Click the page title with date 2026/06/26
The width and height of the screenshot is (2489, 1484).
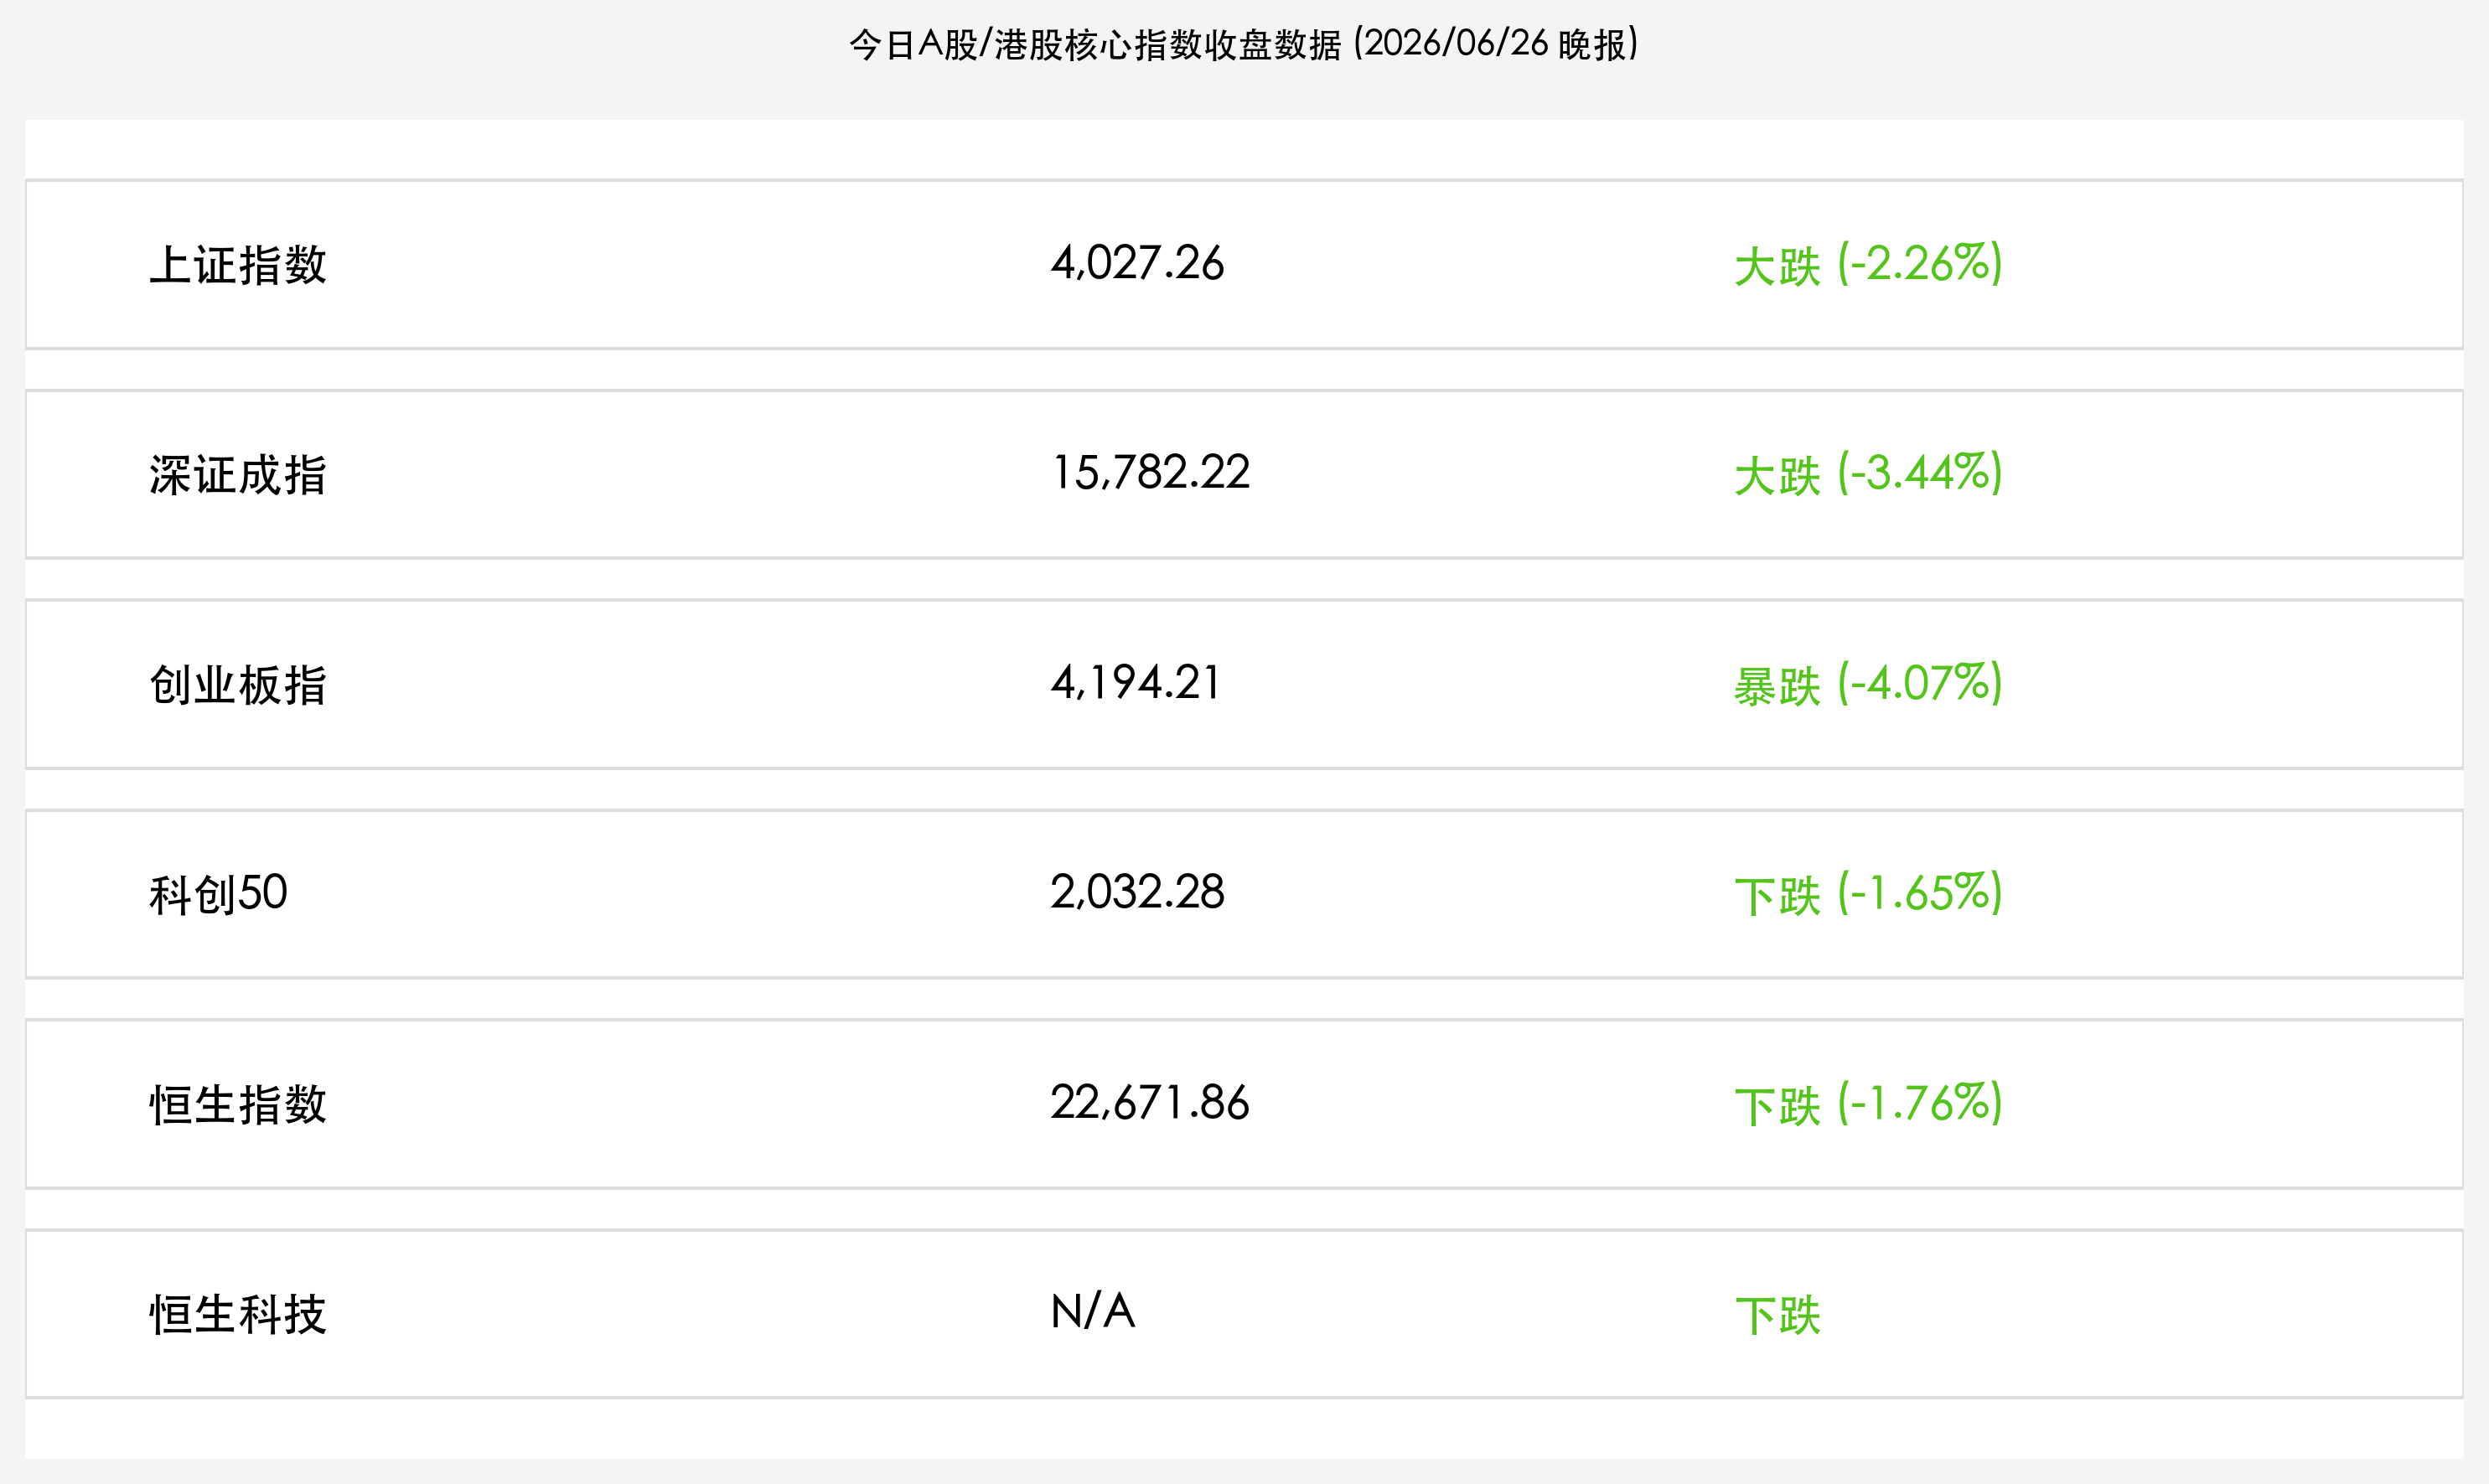[1244, 44]
